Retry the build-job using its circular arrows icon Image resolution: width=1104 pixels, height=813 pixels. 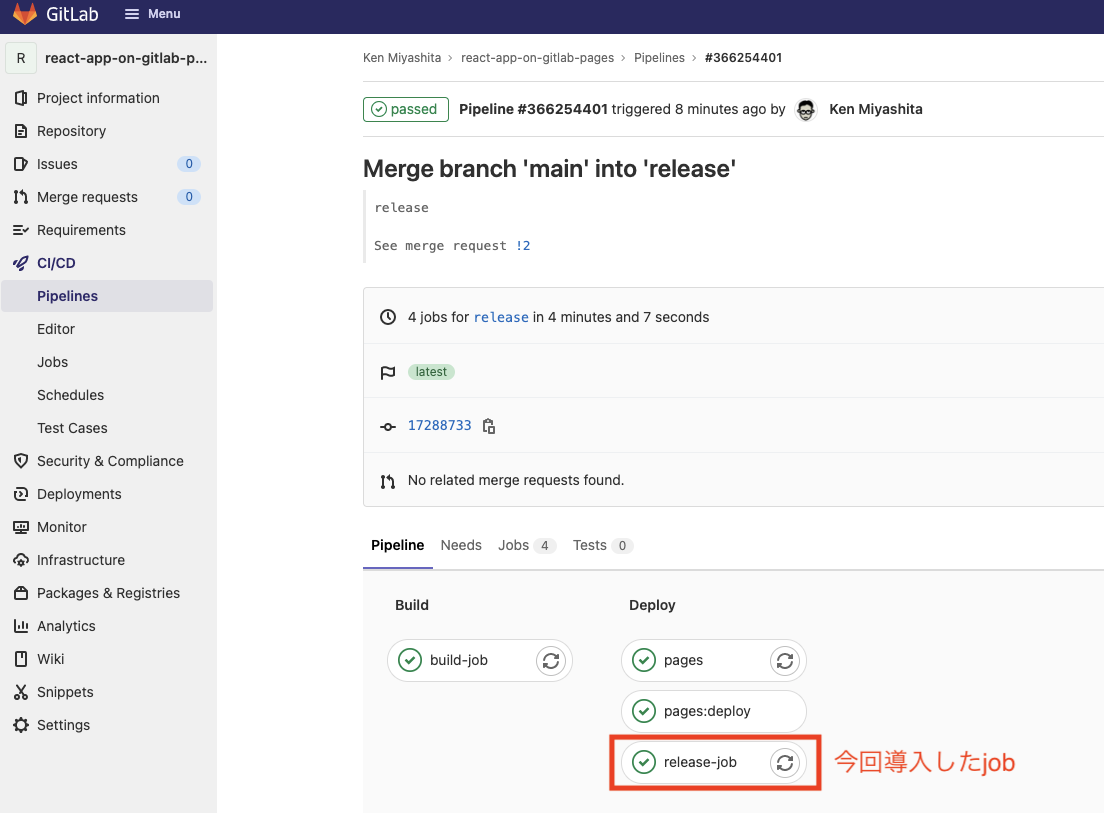tap(551, 660)
